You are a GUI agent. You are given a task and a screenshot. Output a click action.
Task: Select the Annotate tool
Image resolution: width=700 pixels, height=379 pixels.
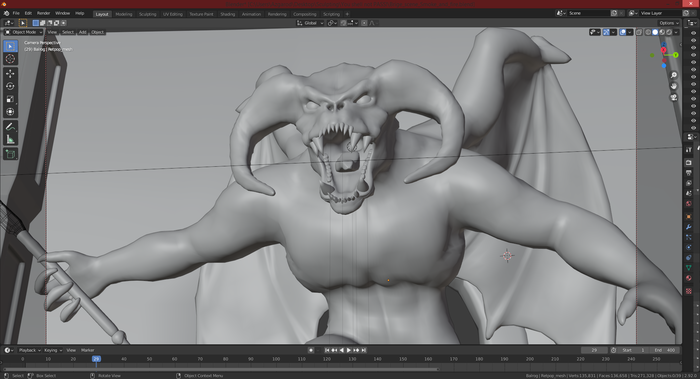click(10, 127)
